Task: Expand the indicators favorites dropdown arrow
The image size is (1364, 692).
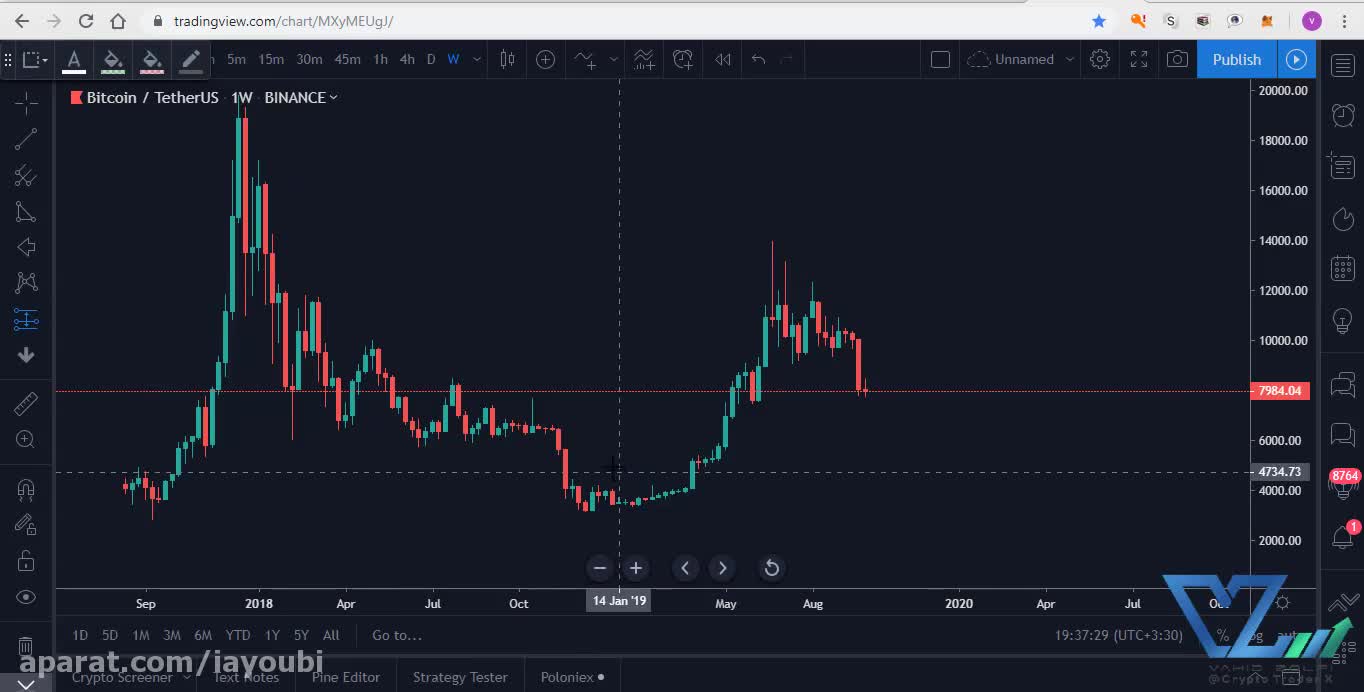Action: [x=613, y=59]
